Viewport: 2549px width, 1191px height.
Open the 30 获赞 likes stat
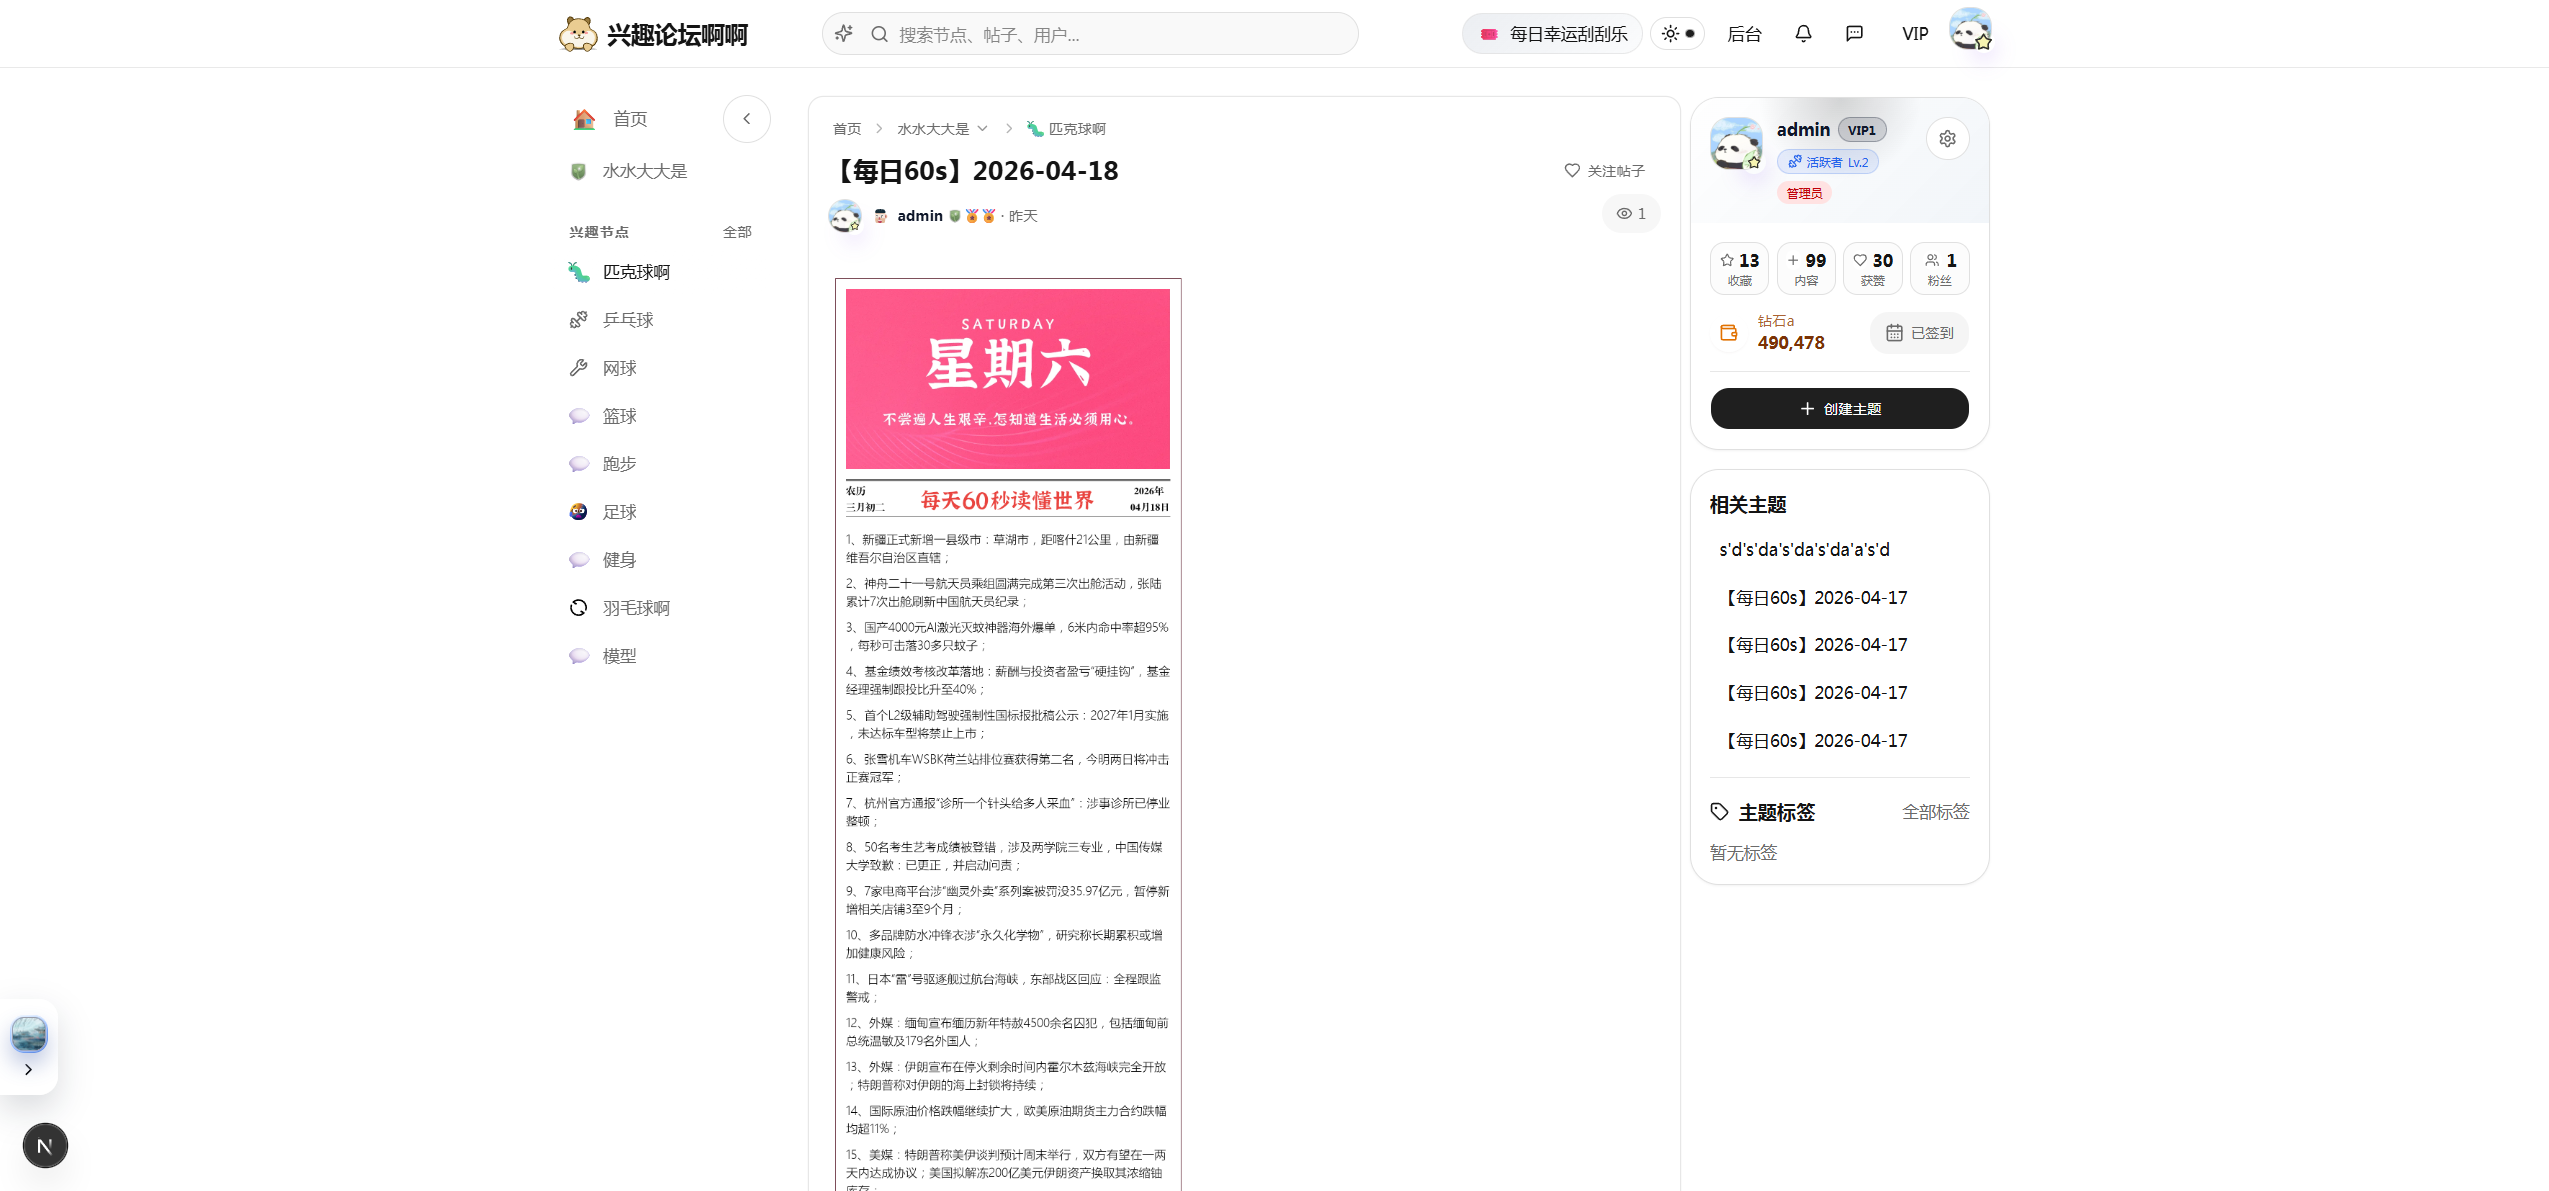(x=1873, y=268)
